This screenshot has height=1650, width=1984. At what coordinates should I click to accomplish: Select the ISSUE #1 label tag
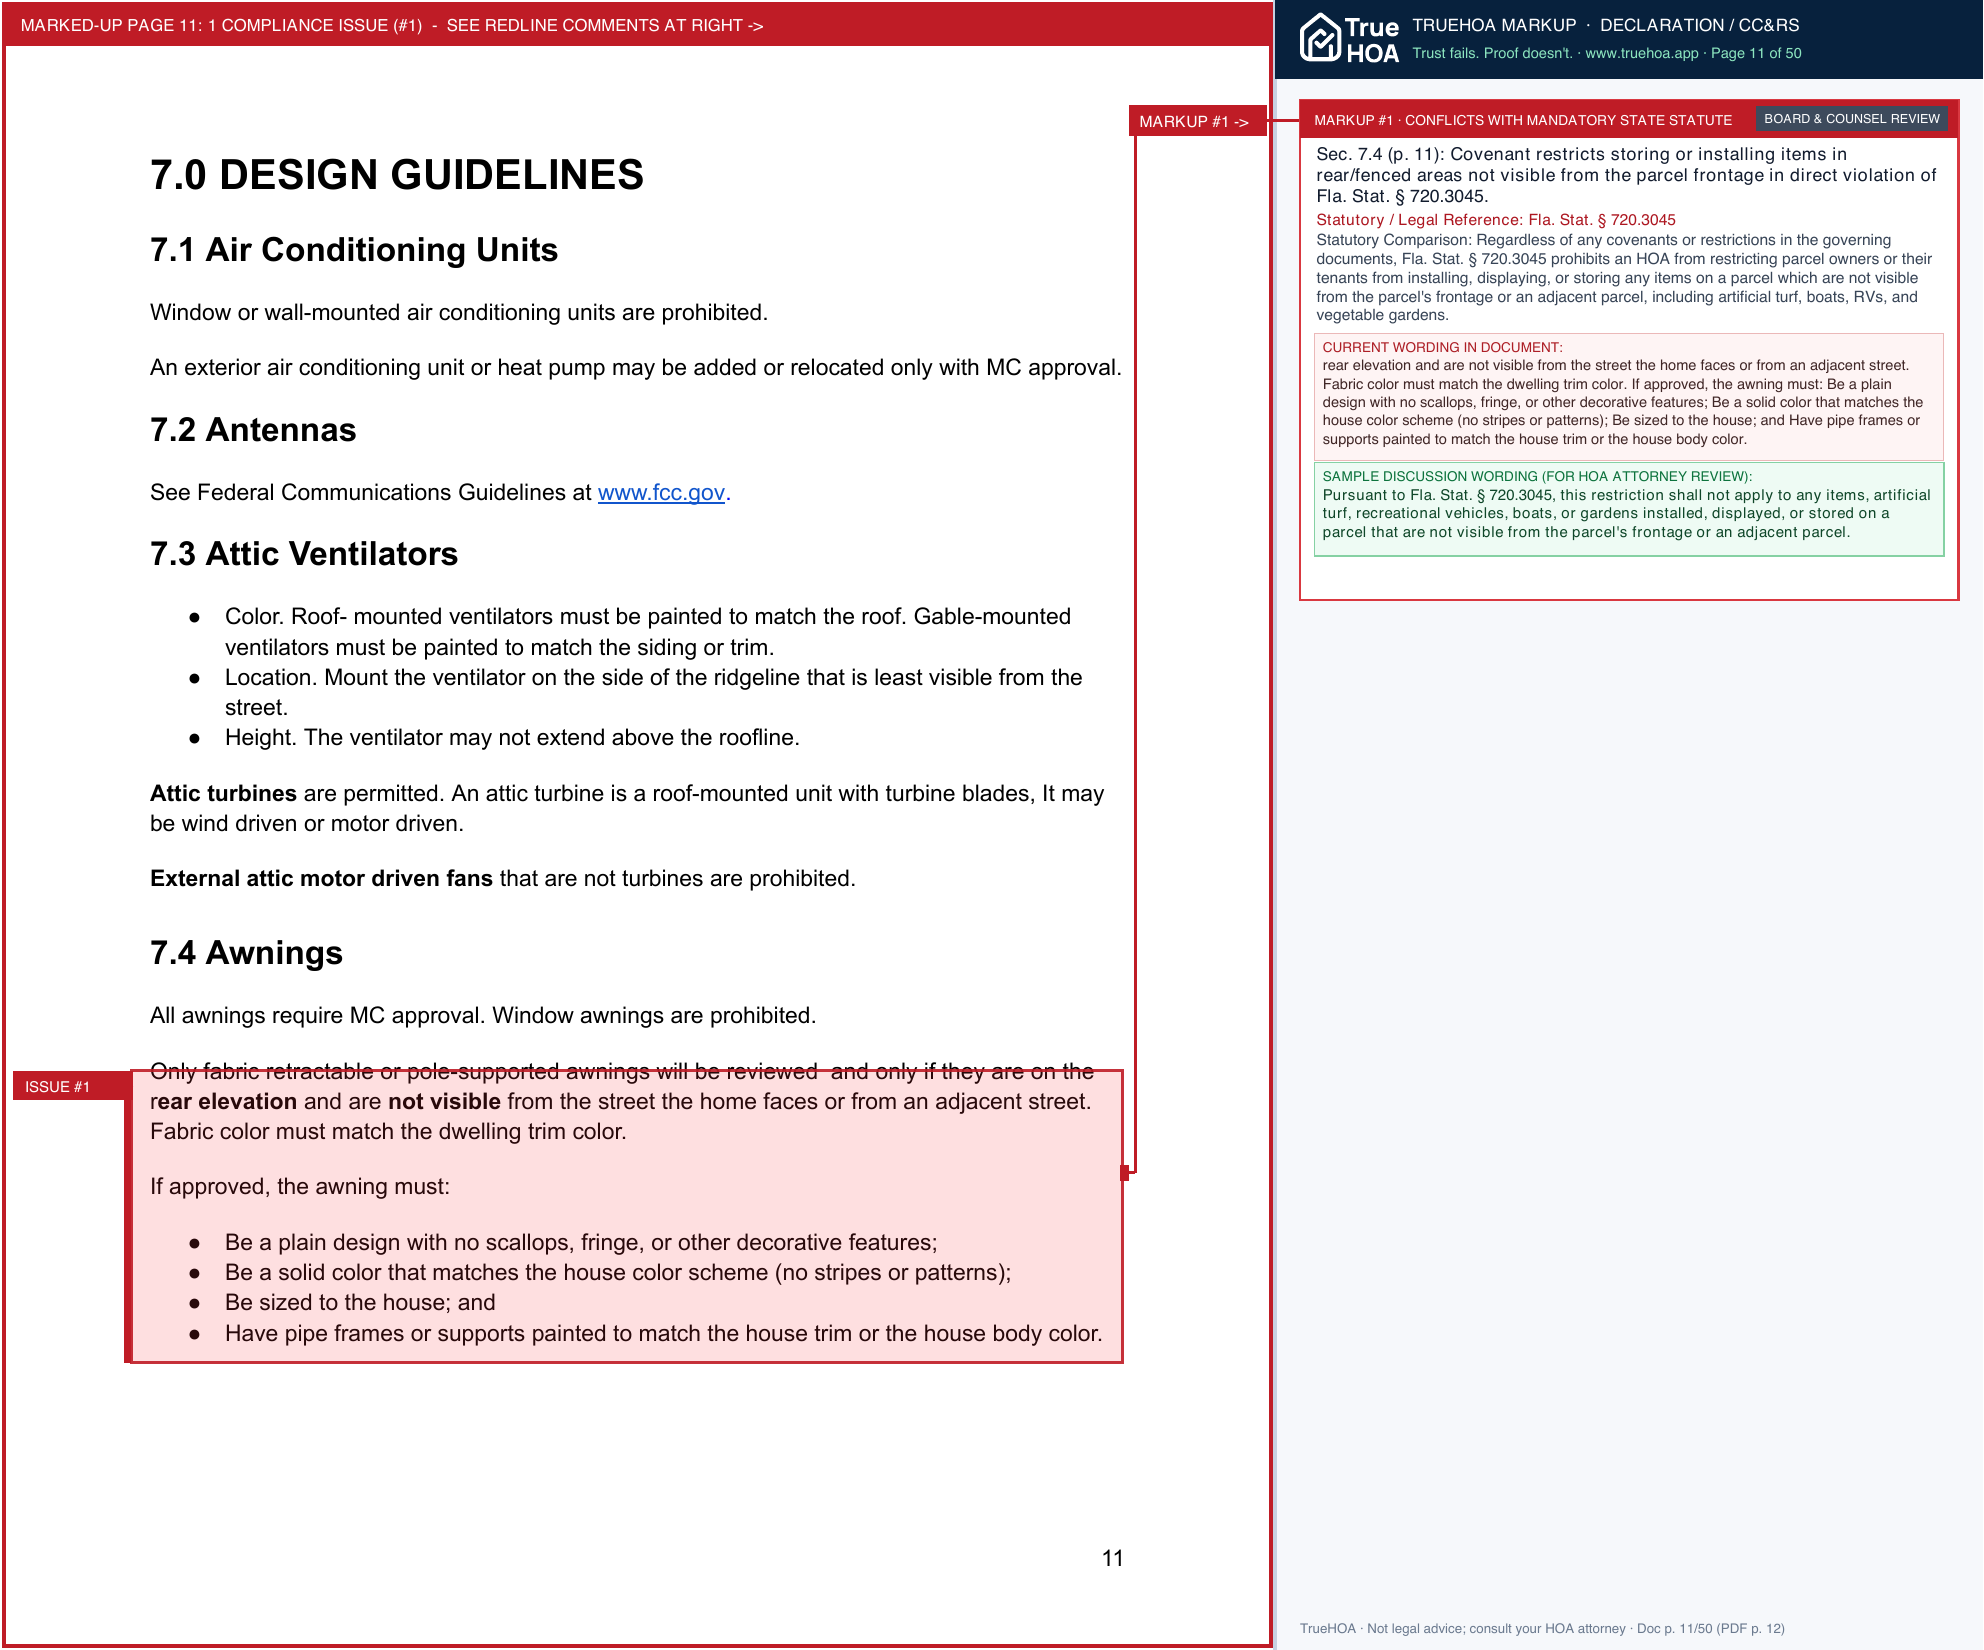(x=71, y=1086)
